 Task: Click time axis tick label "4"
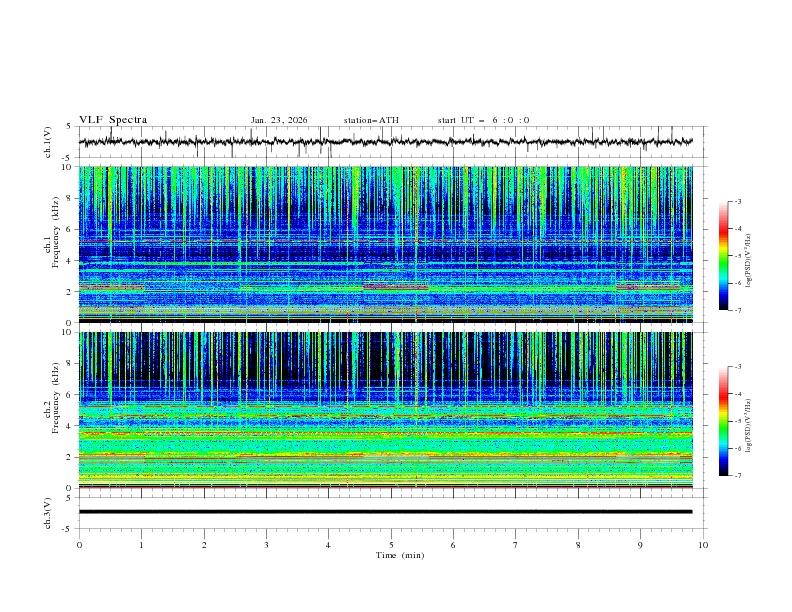pyautogui.click(x=328, y=545)
